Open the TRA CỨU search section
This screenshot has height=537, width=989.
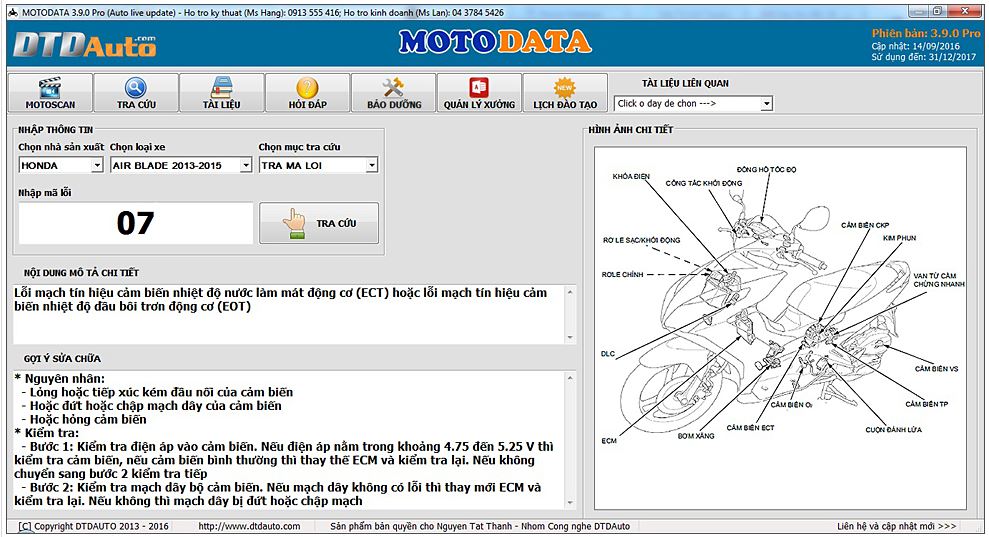[136, 93]
